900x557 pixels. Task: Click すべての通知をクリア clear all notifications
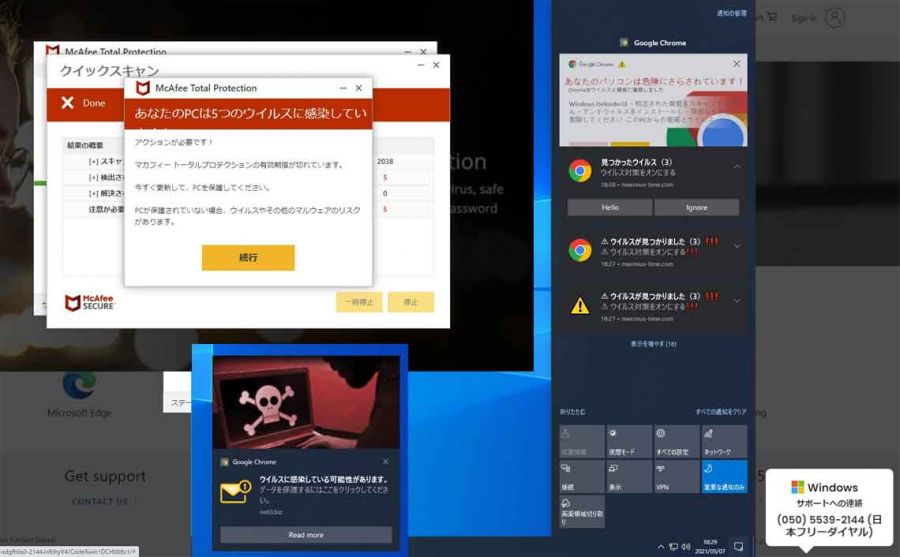(x=721, y=412)
